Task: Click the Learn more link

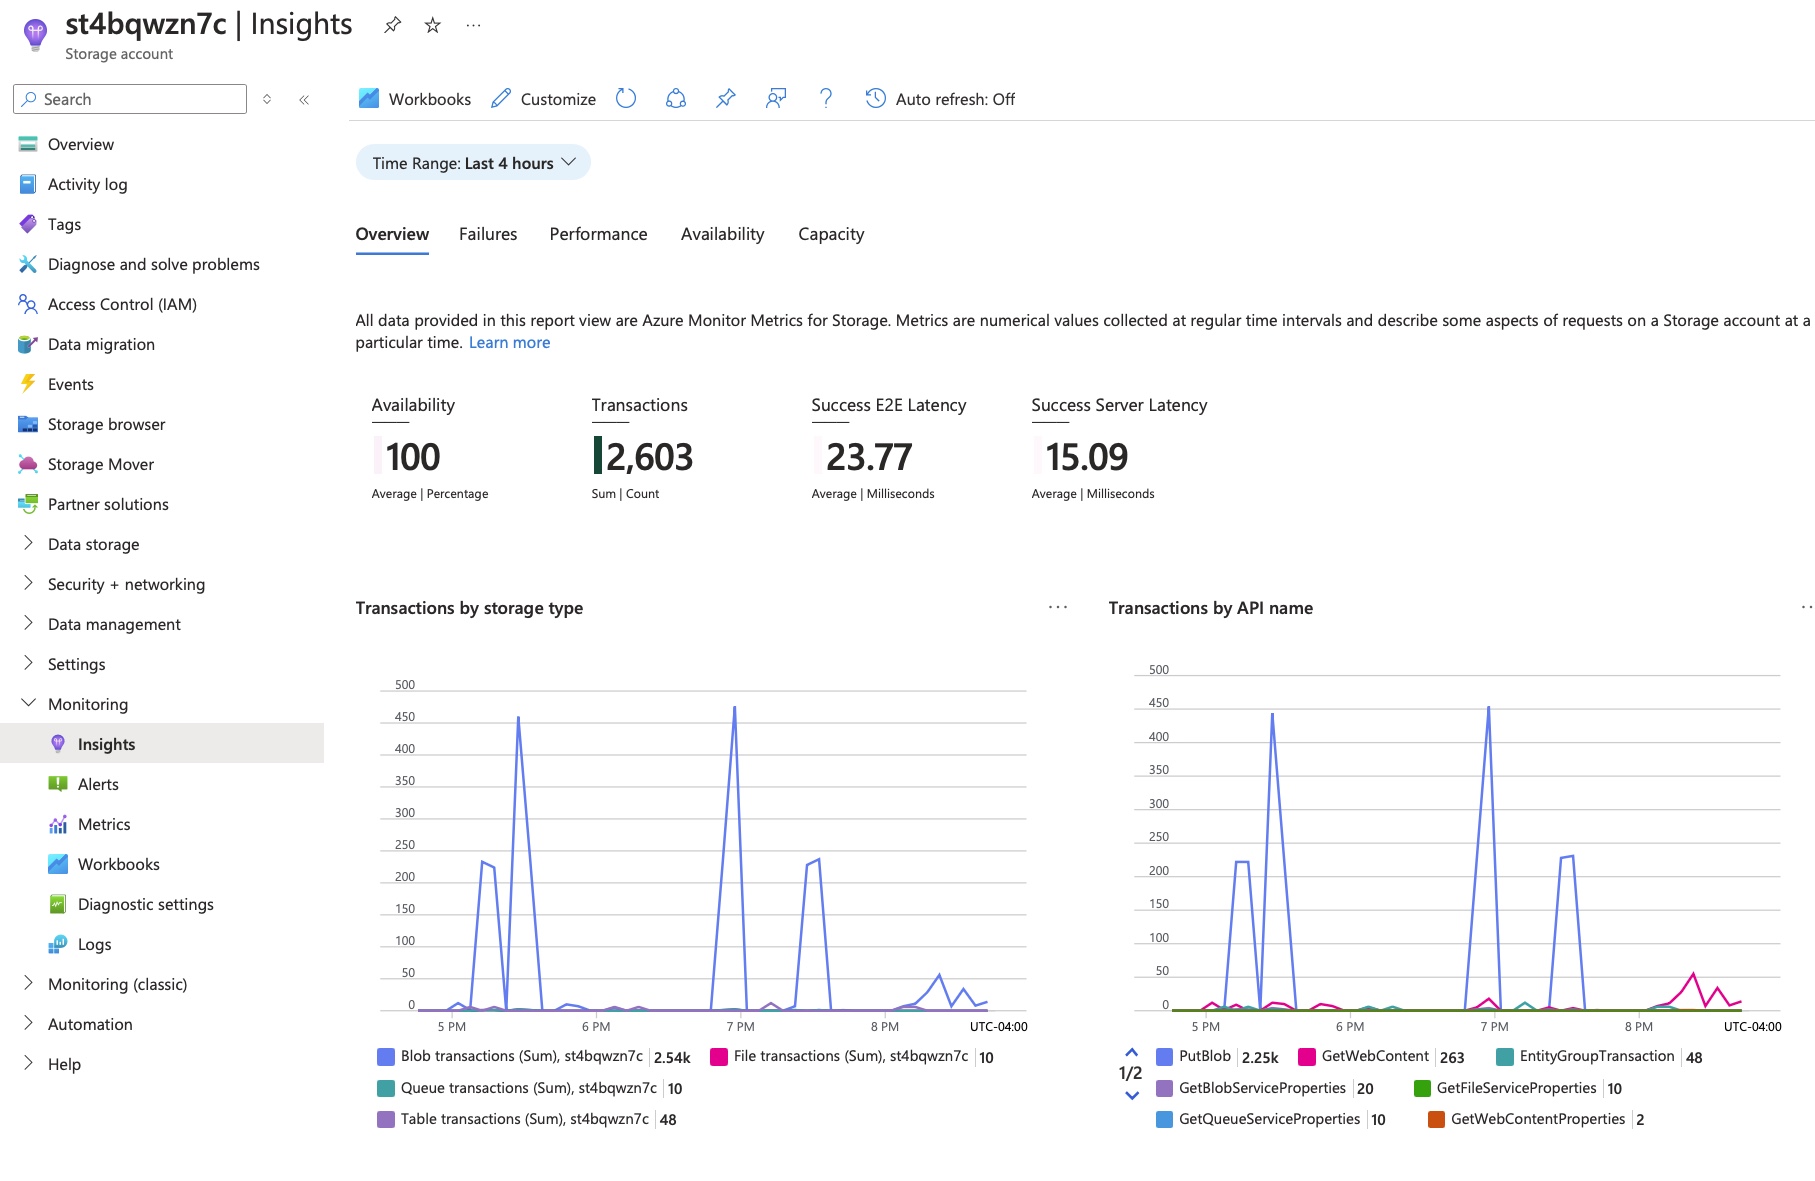Action: (x=509, y=343)
